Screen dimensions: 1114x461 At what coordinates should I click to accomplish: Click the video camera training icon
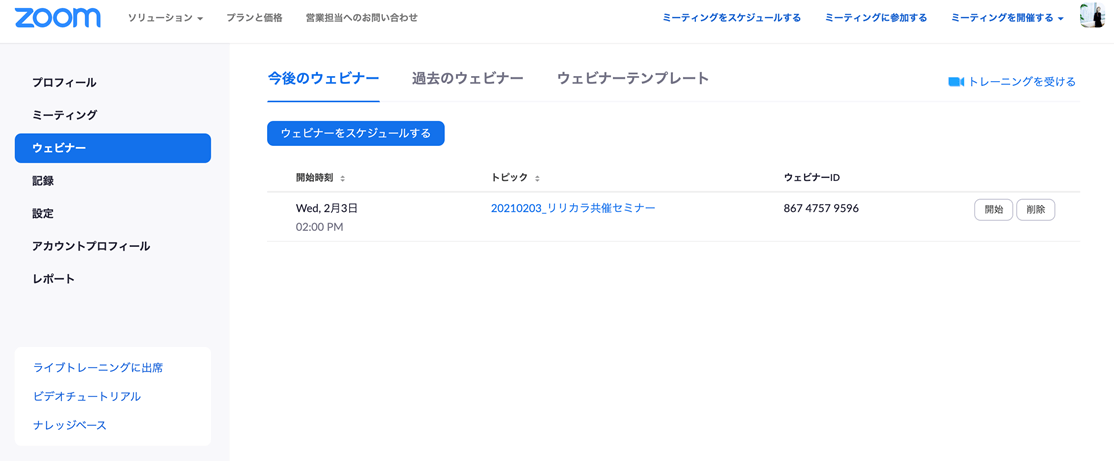(x=955, y=82)
